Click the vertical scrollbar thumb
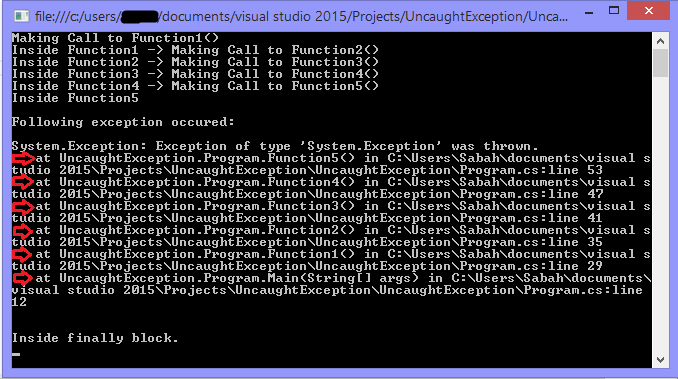678x379 pixels. (660, 63)
